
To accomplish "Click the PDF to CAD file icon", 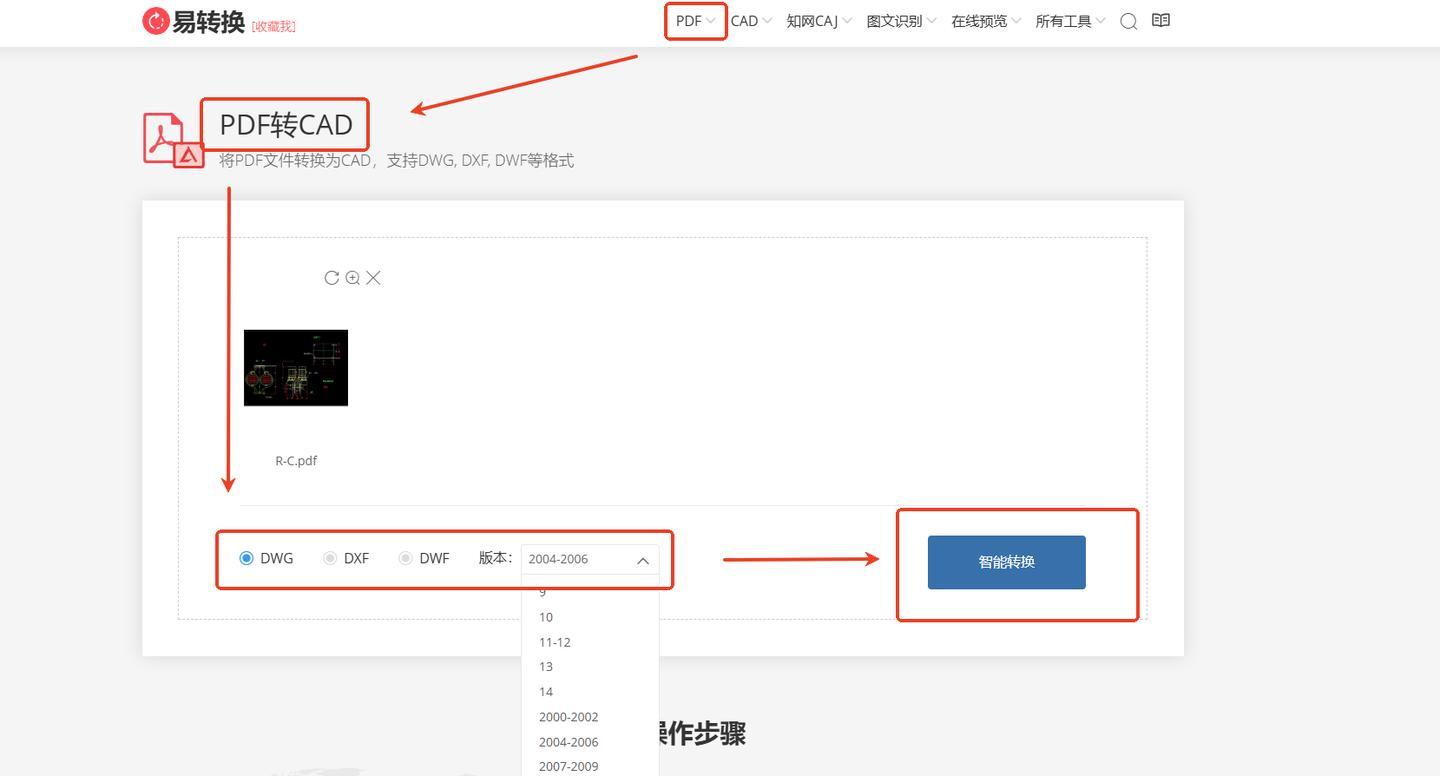I will tap(173, 139).
